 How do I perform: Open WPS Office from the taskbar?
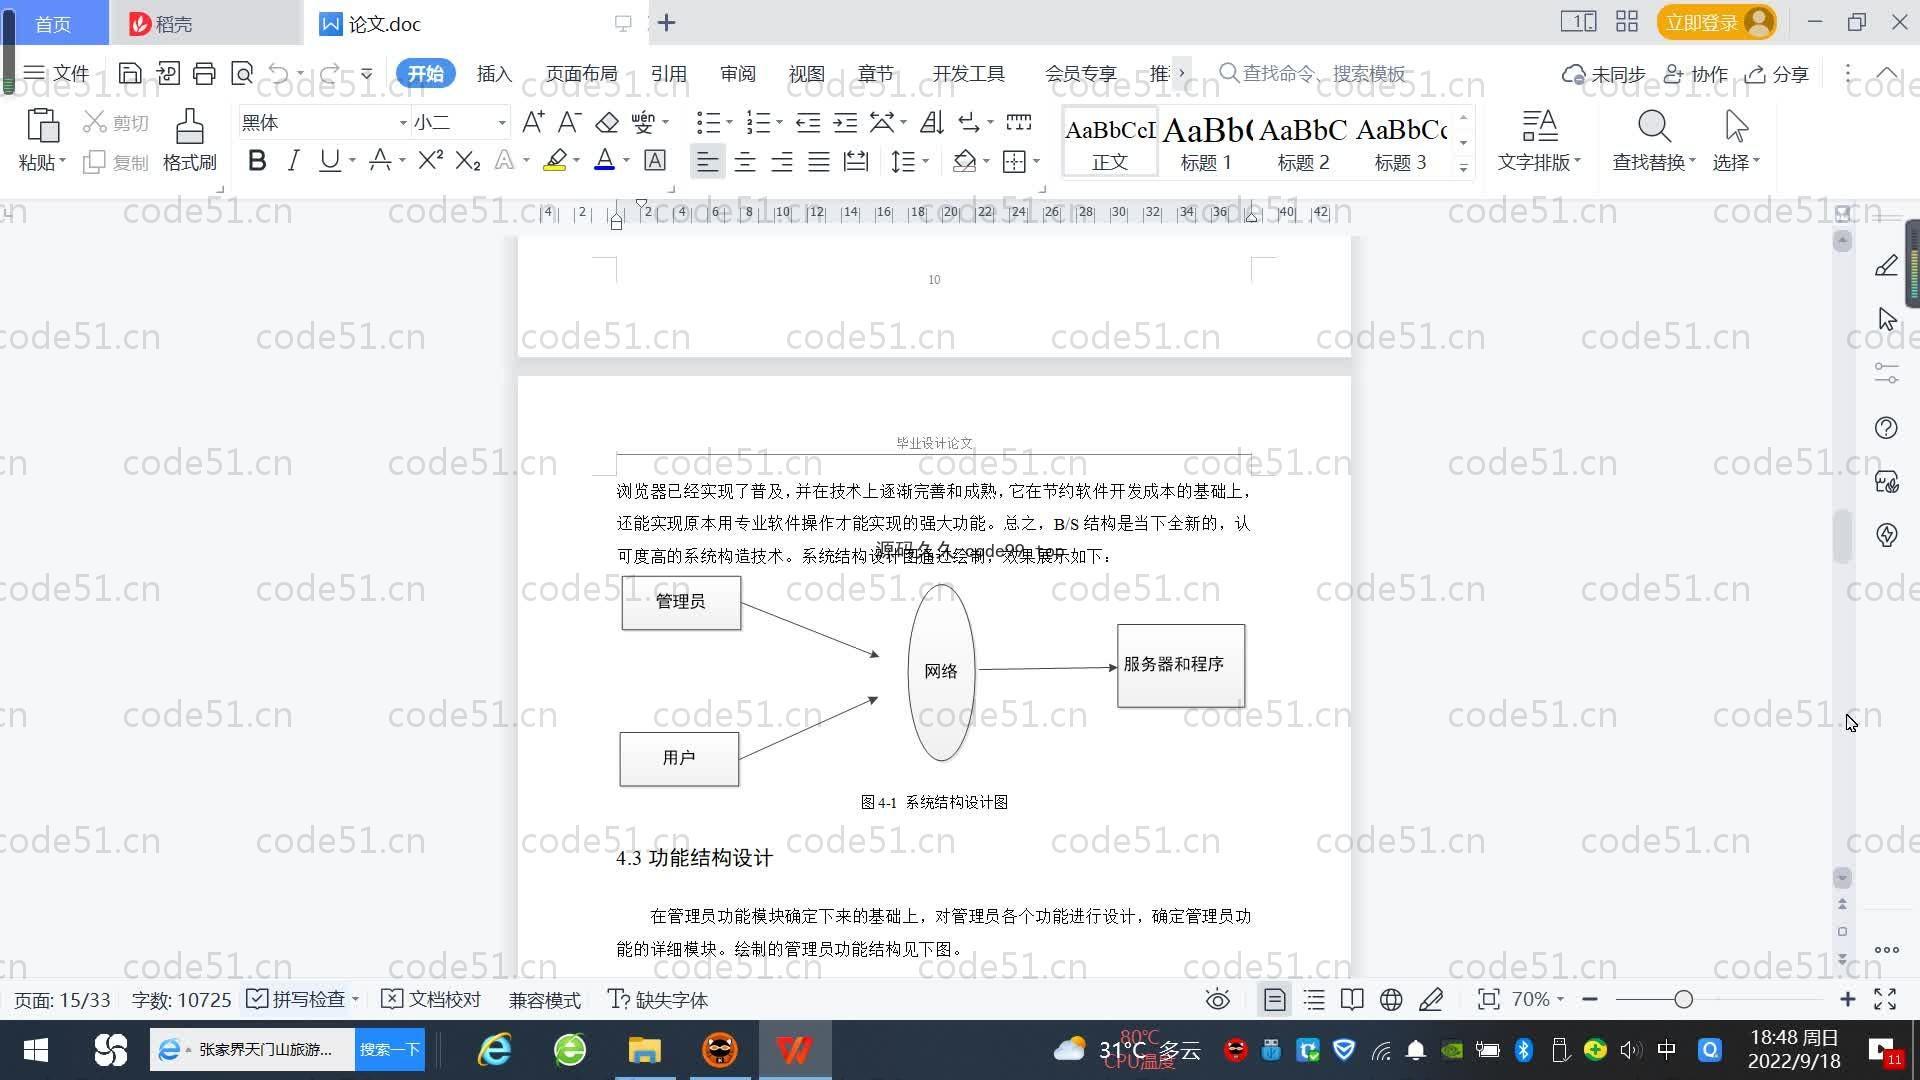[x=794, y=1050]
